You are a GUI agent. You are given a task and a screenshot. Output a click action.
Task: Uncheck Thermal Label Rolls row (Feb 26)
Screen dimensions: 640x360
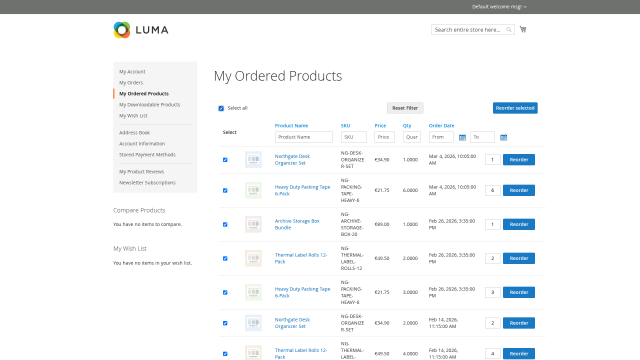tap(225, 258)
